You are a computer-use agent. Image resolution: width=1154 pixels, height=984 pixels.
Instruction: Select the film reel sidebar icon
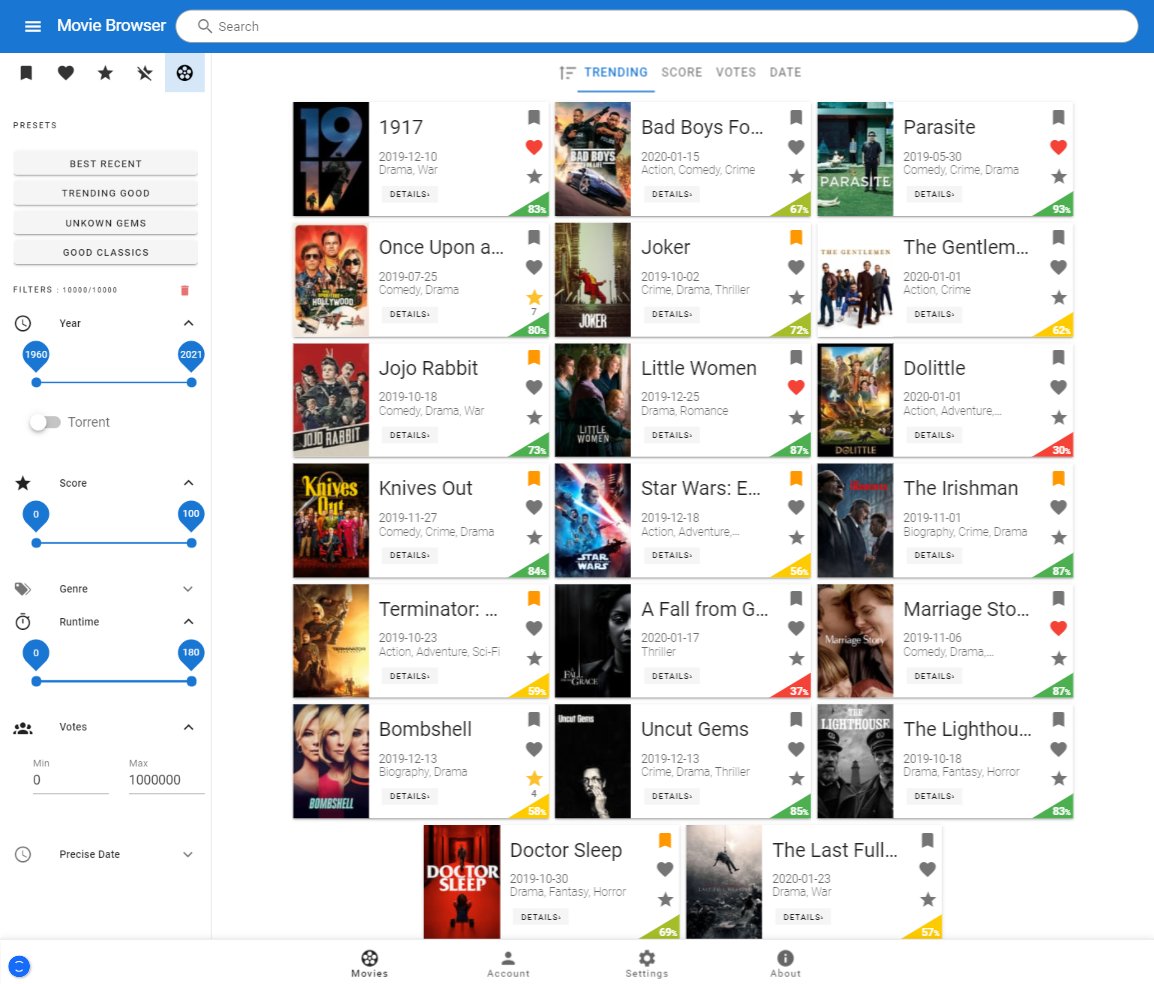[x=185, y=73]
